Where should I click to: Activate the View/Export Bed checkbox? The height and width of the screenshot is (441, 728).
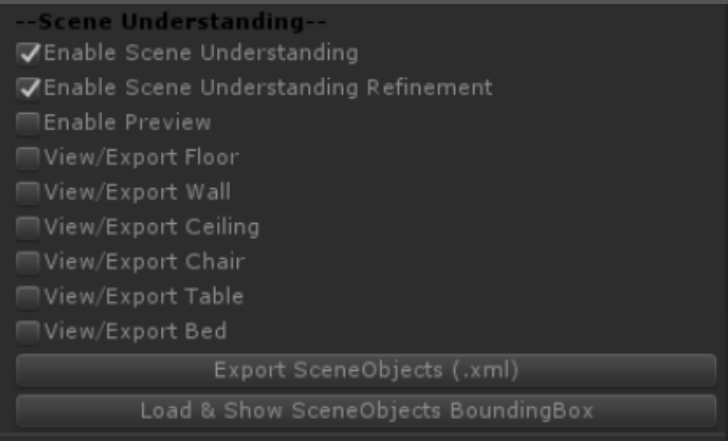[x=29, y=331]
